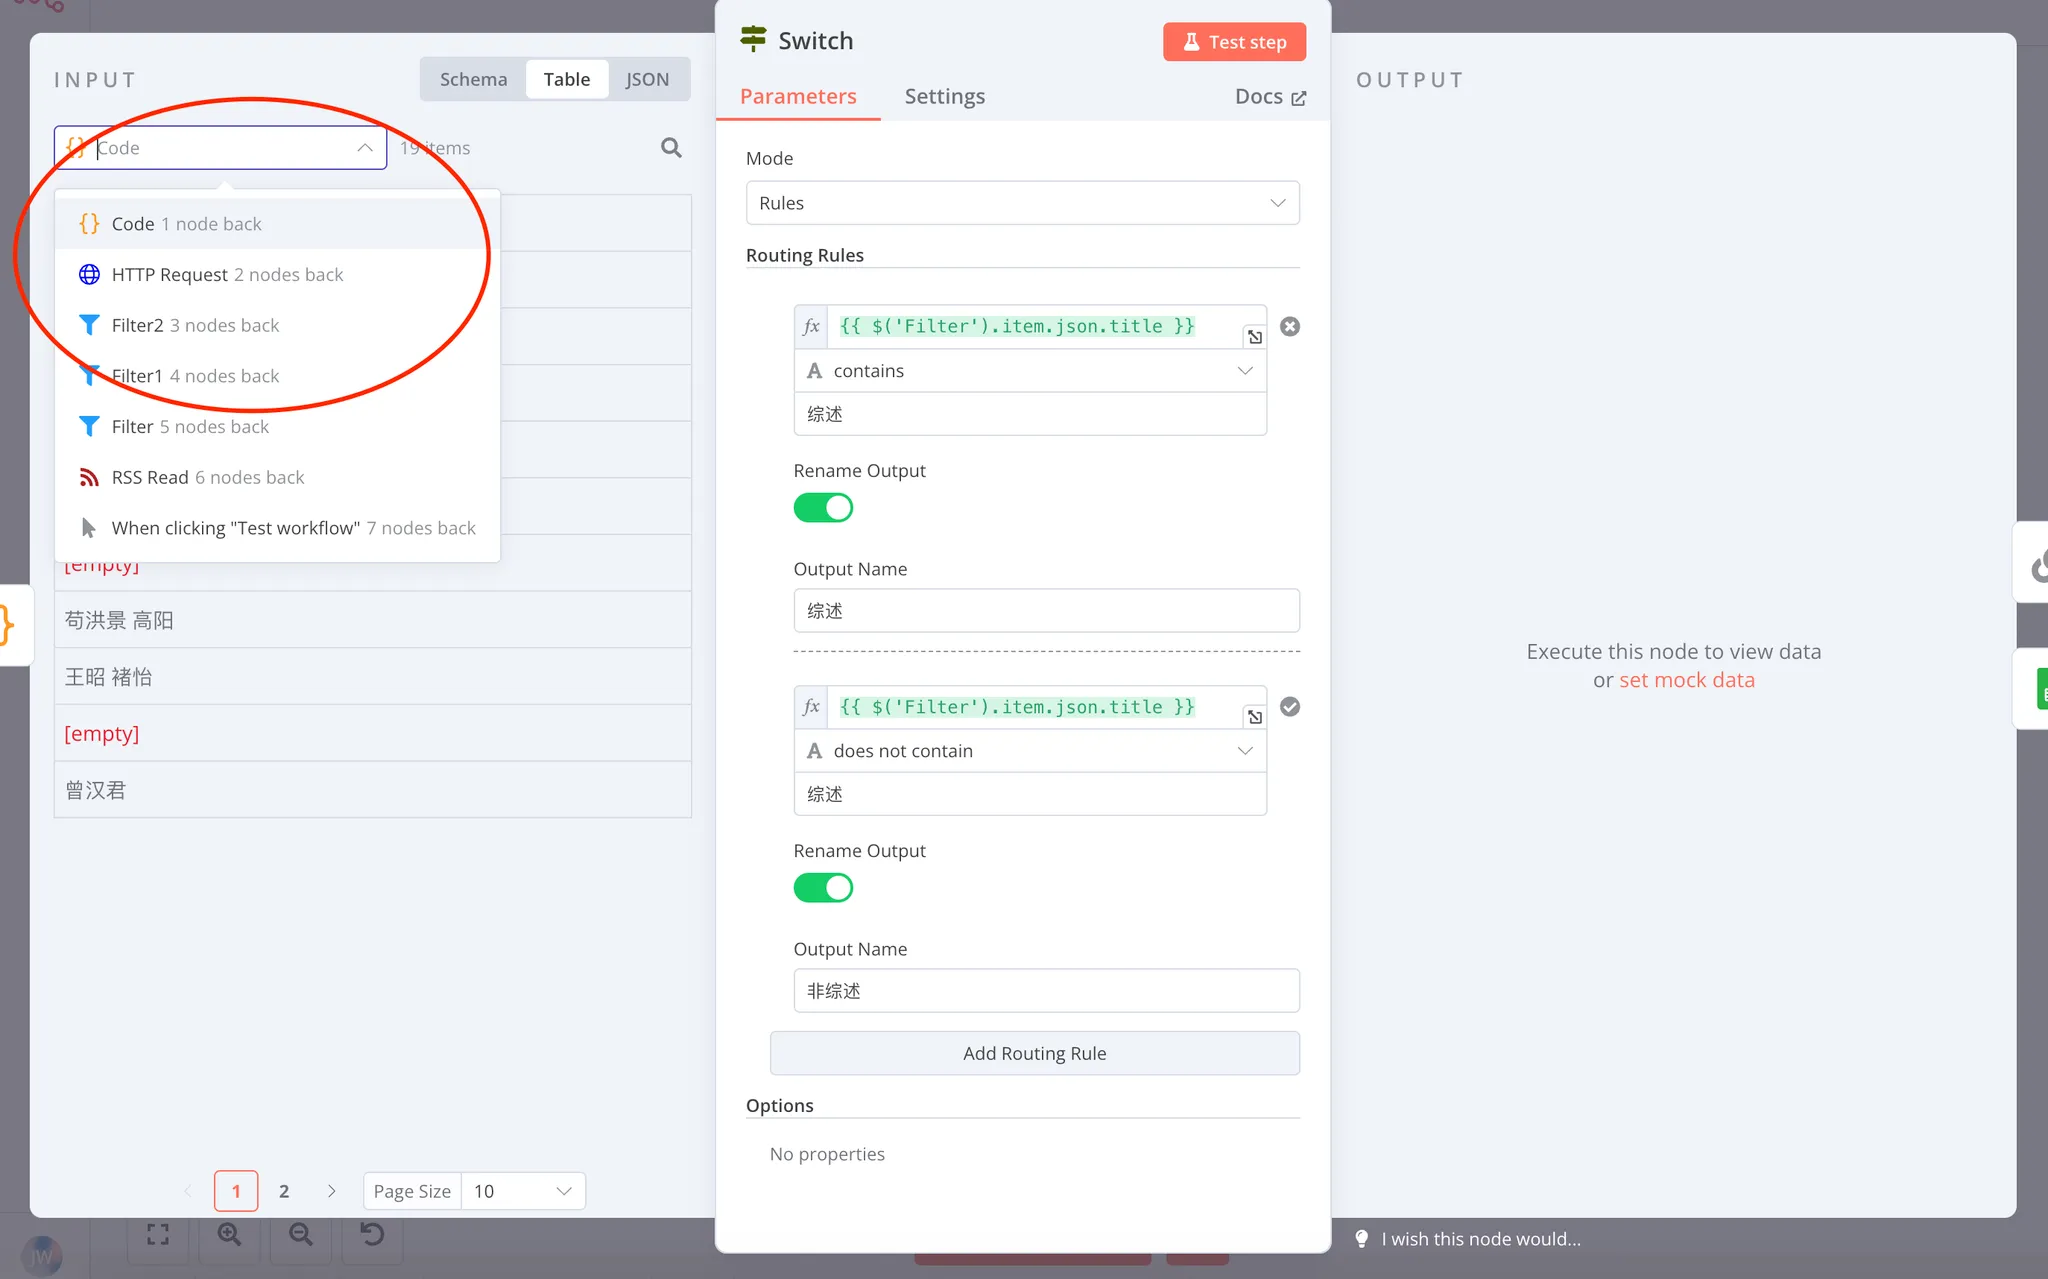Click the Test step button
Image resolution: width=2048 pixels, height=1279 pixels.
[1234, 42]
